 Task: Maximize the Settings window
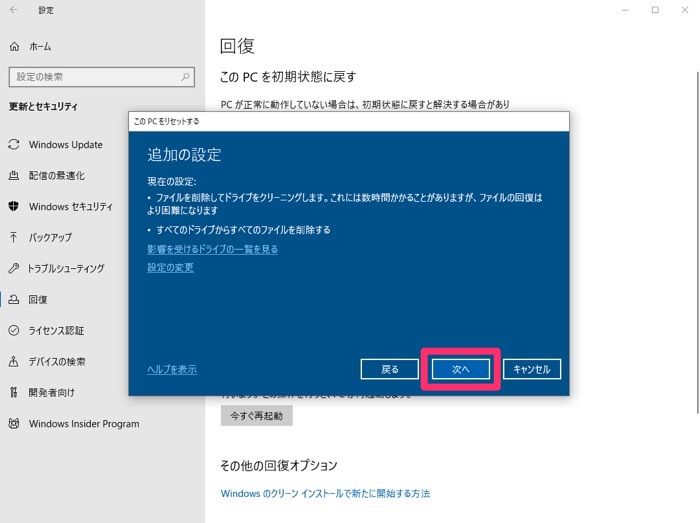pos(655,10)
